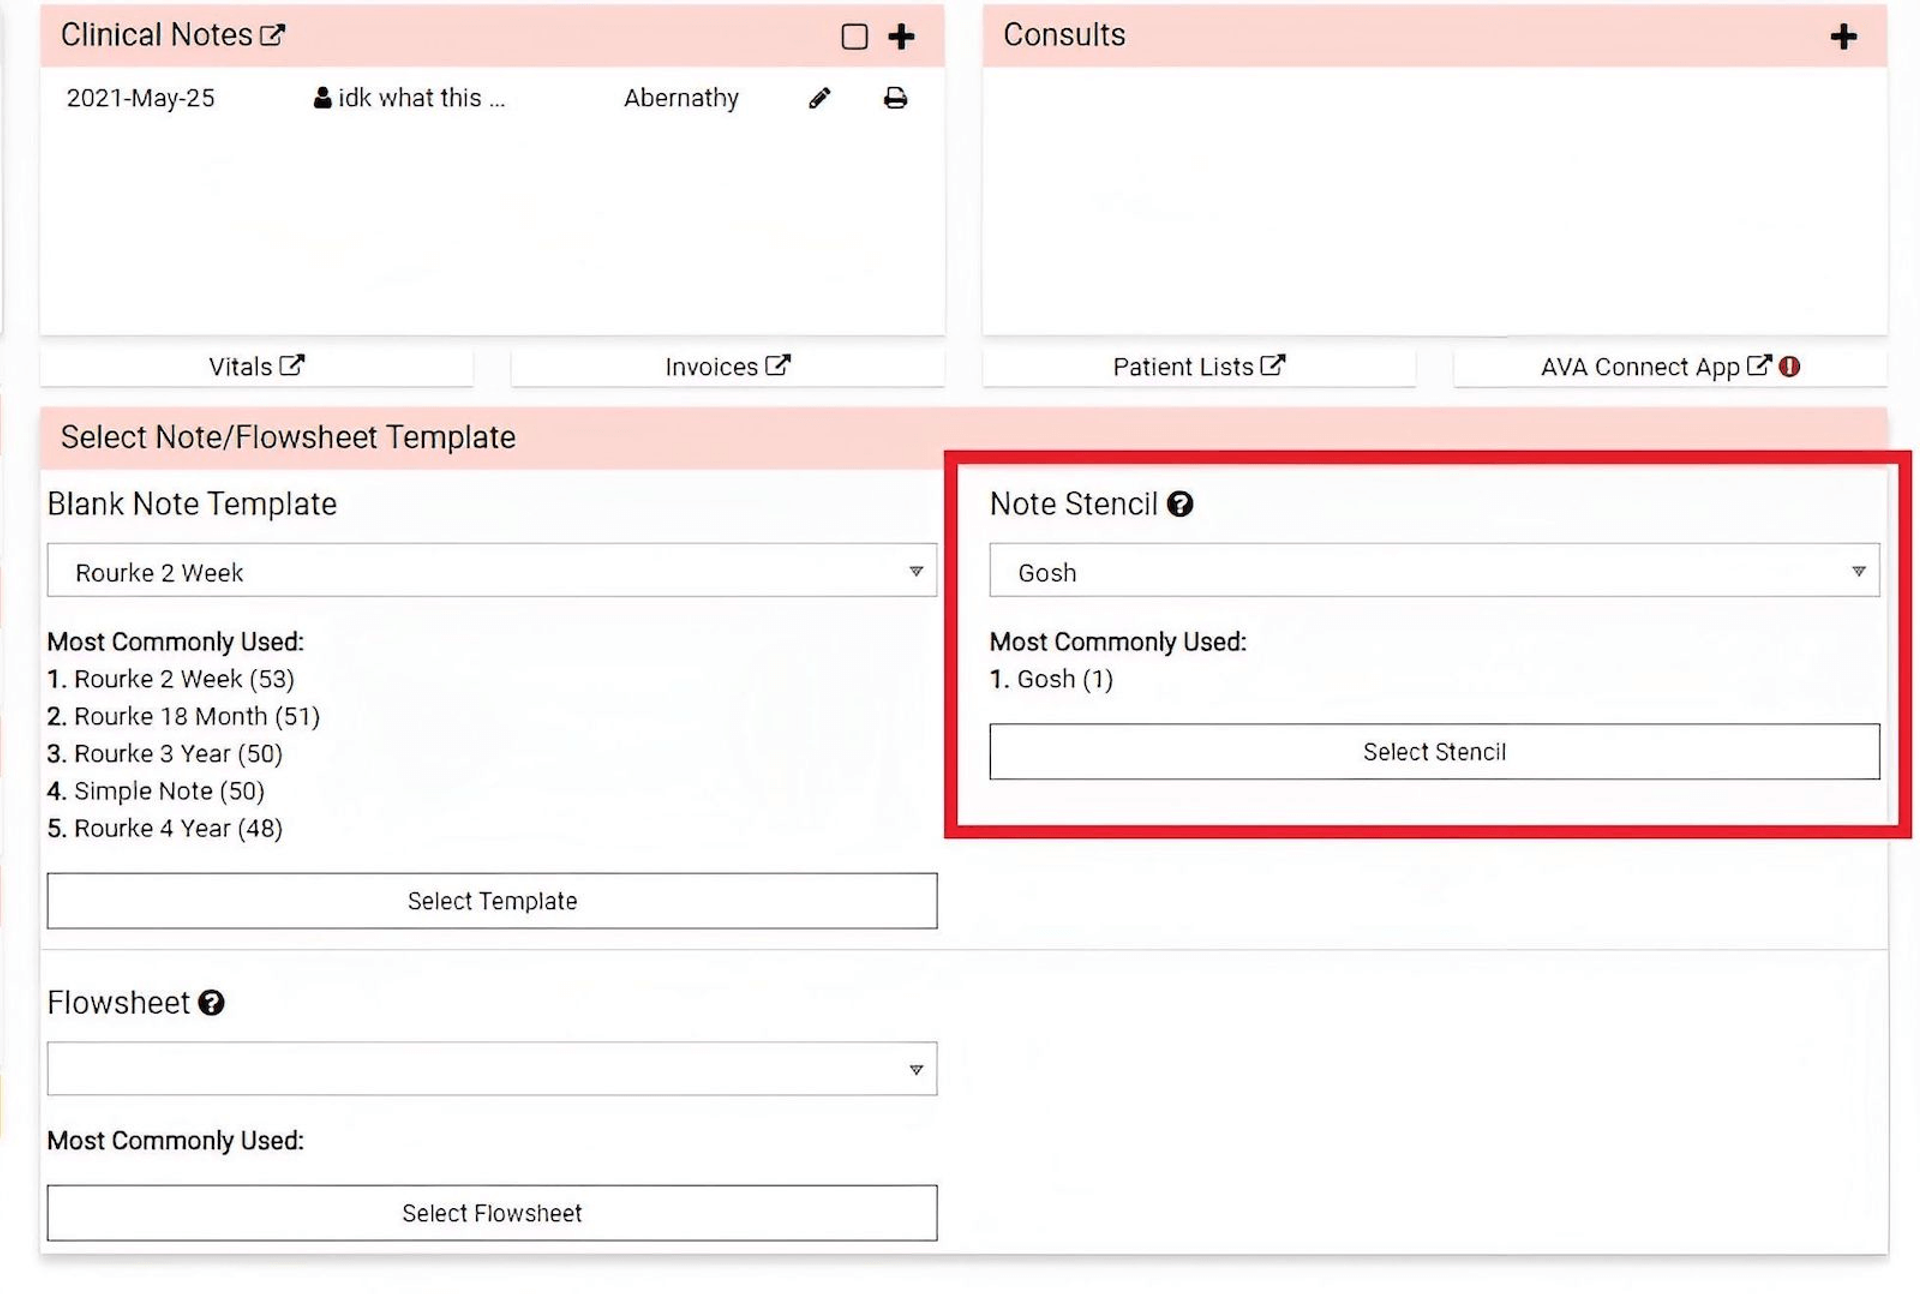Screen dimensions: 1920x1294
Task: Click AVA Connect App red alert icon
Action: click(x=1790, y=367)
